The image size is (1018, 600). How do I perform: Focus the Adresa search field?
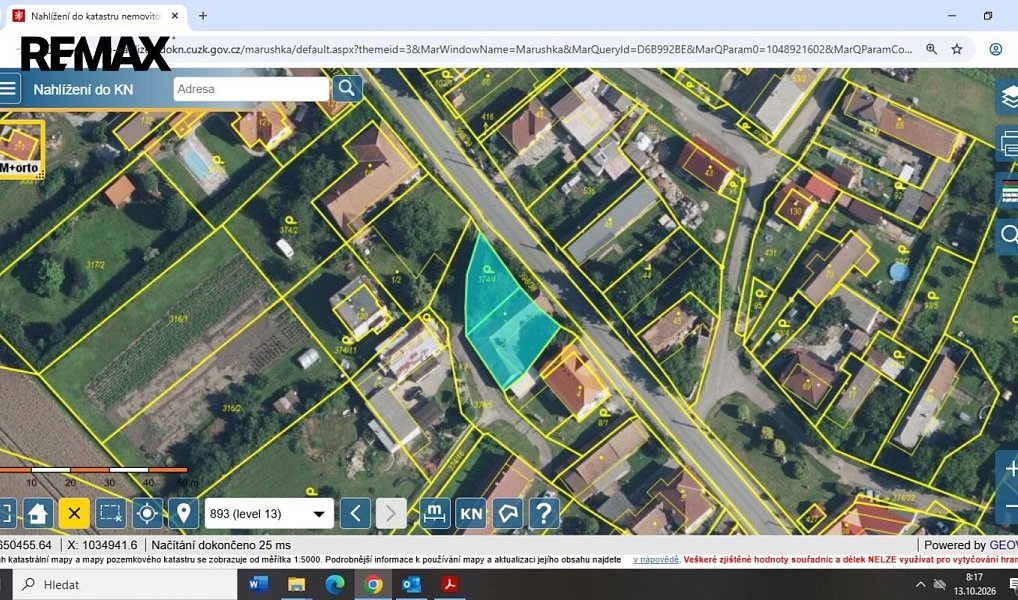click(x=251, y=89)
